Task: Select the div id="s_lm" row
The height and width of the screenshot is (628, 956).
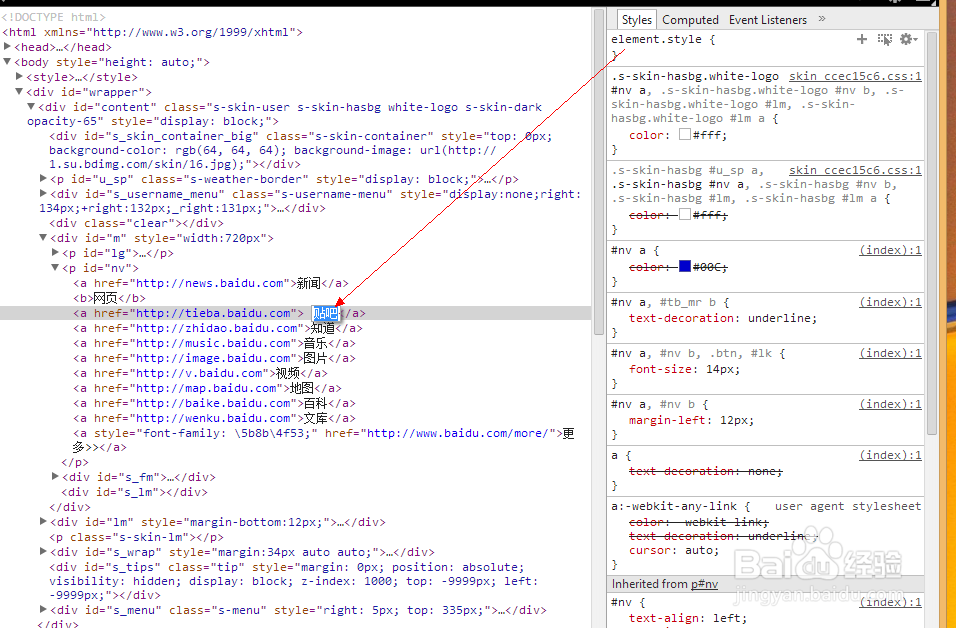Action: (x=134, y=492)
